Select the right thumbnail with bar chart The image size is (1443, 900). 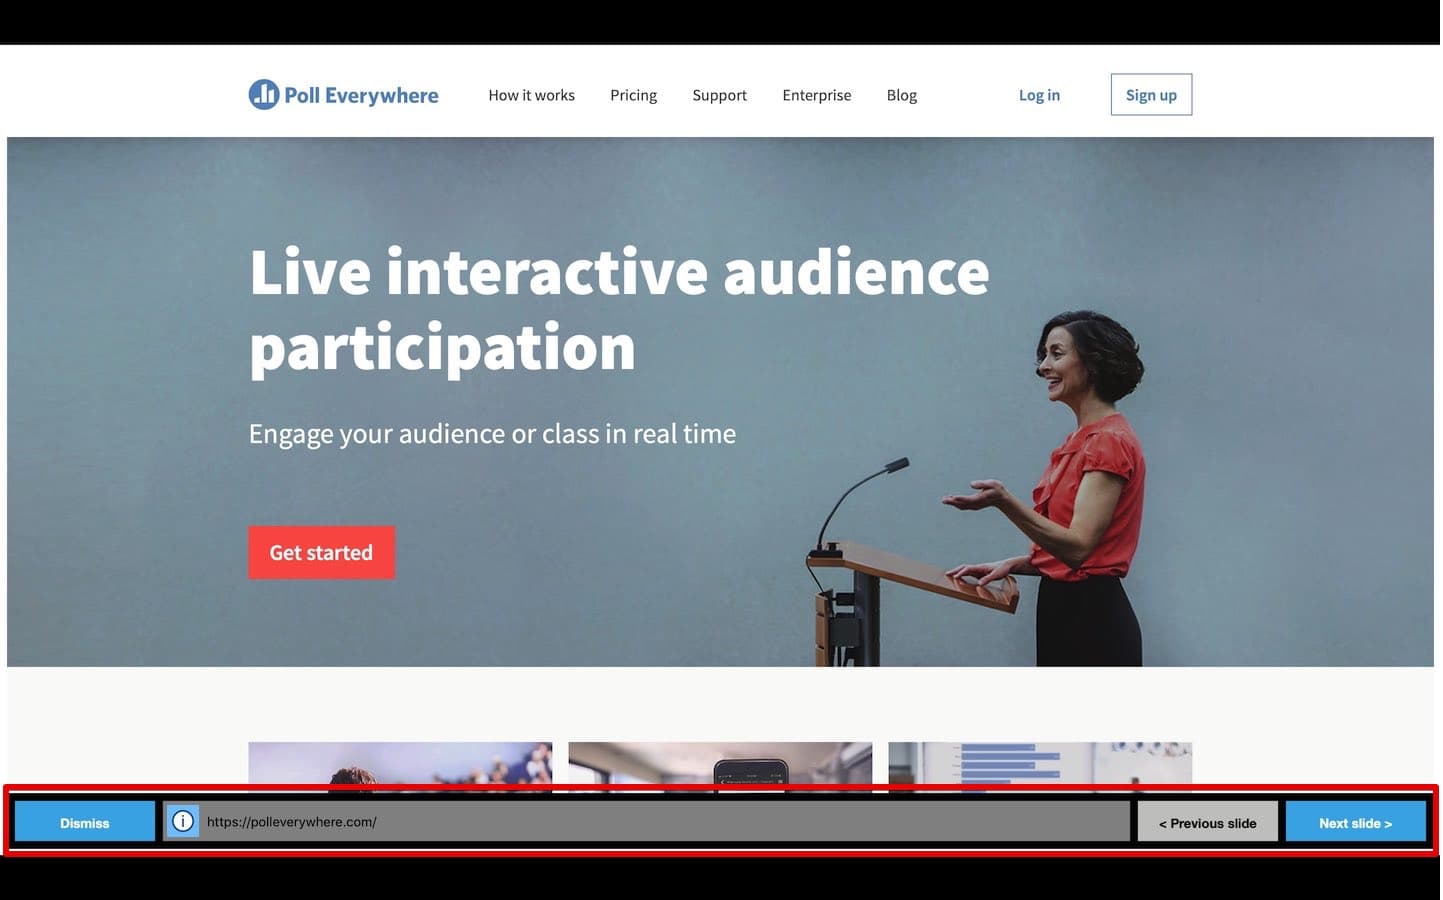click(x=1039, y=765)
